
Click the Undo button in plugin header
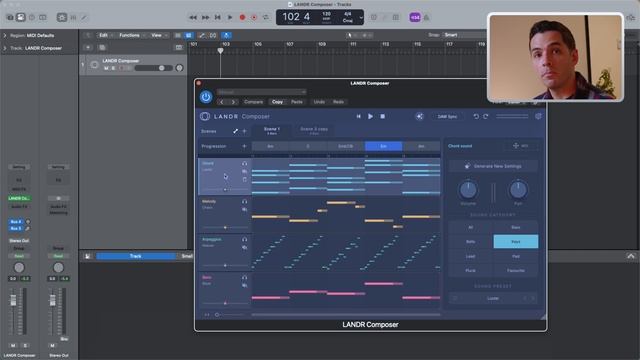[x=319, y=102]
